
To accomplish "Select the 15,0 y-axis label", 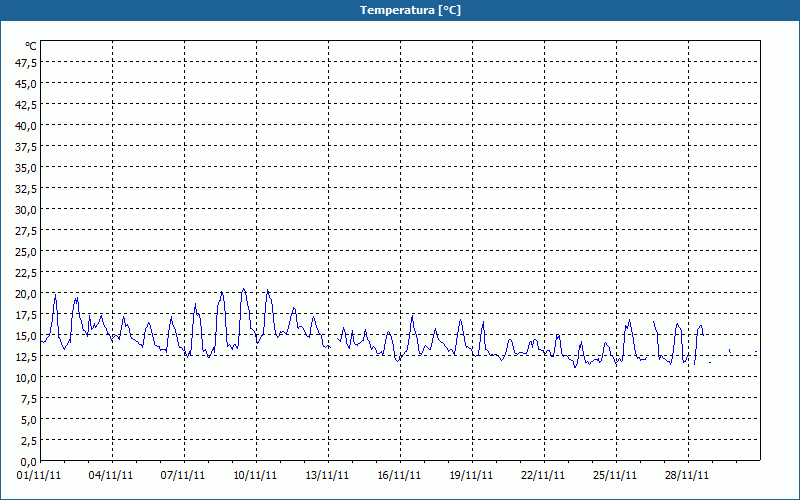I will 27,336.
